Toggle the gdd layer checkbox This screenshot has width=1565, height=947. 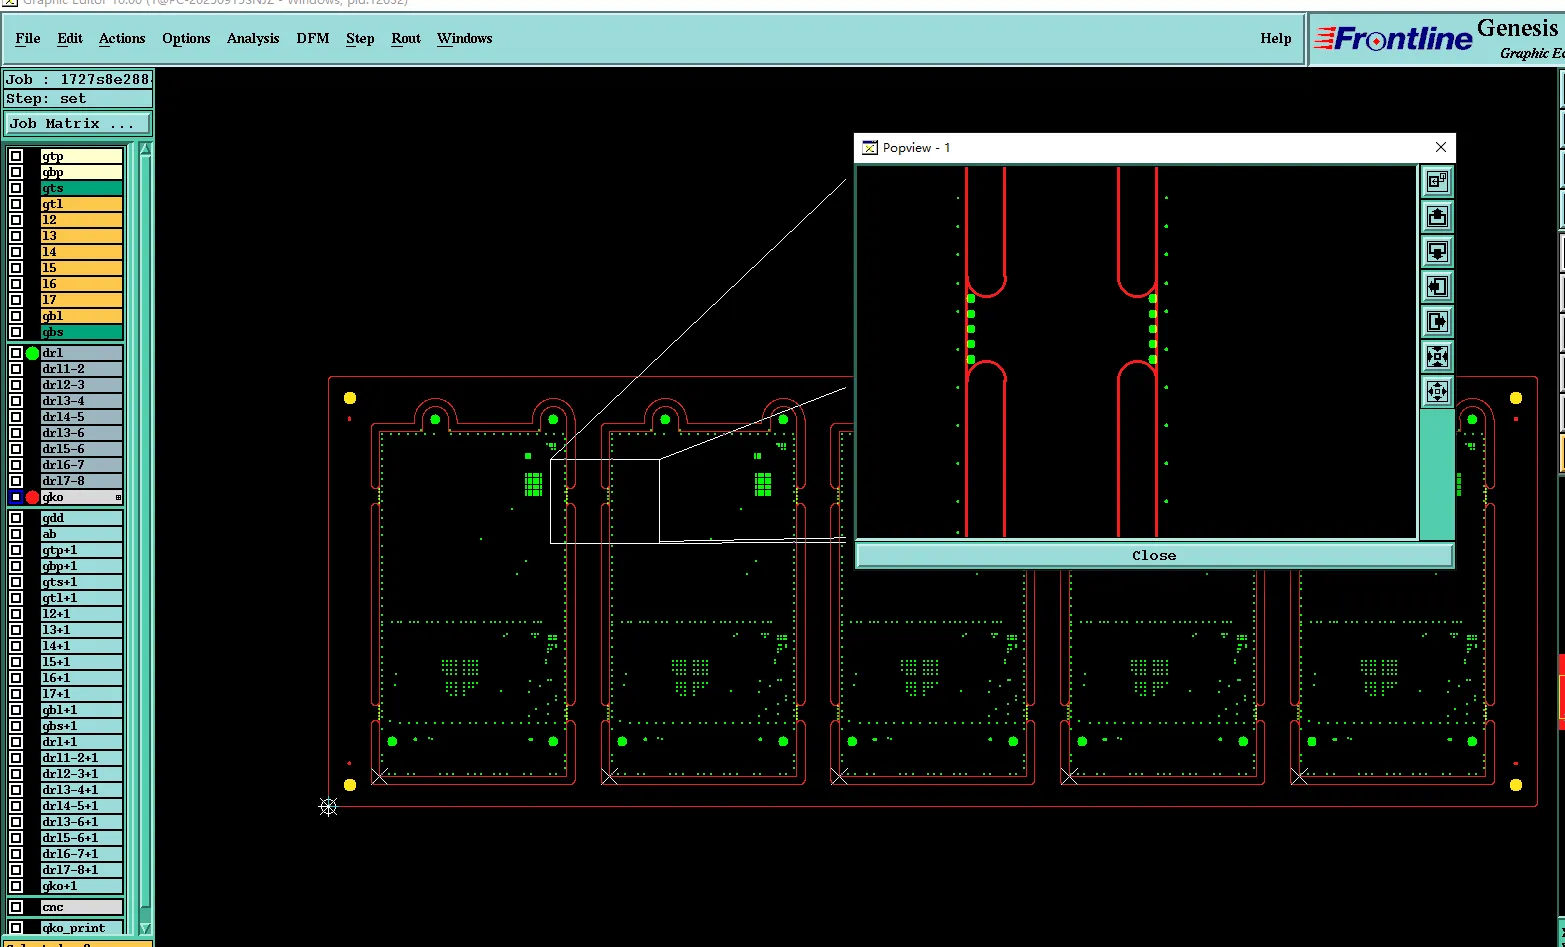click(x=16, y=518)
